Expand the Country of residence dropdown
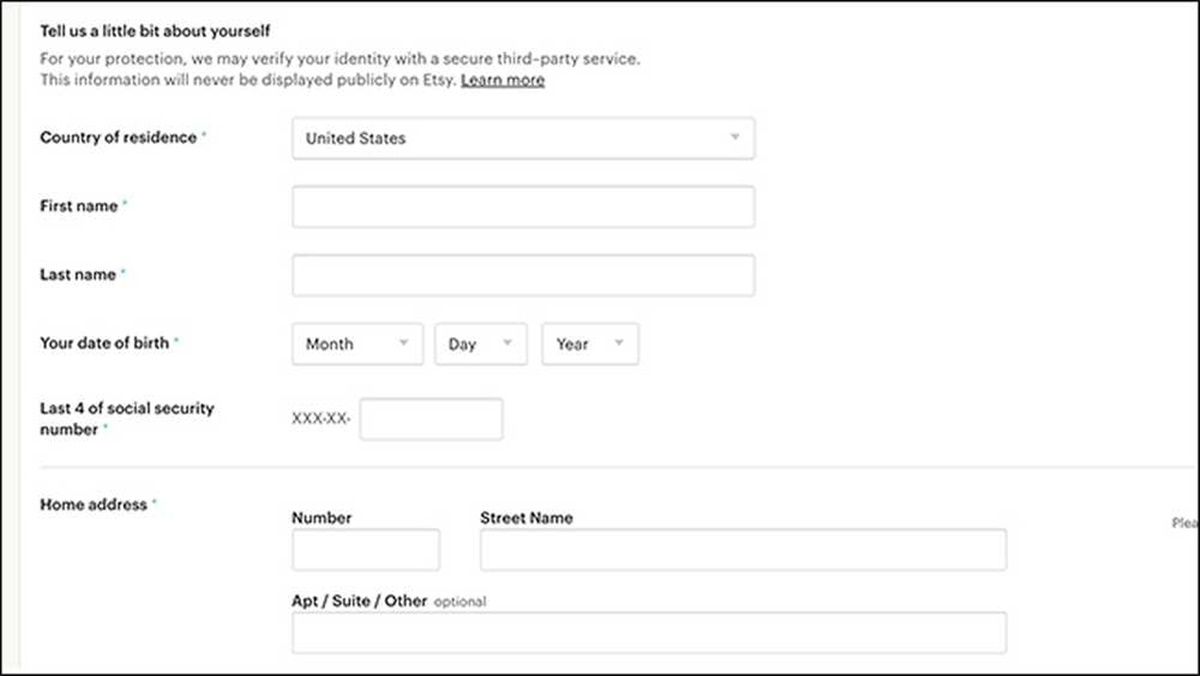1200x676 pixels. click(523, 138)
